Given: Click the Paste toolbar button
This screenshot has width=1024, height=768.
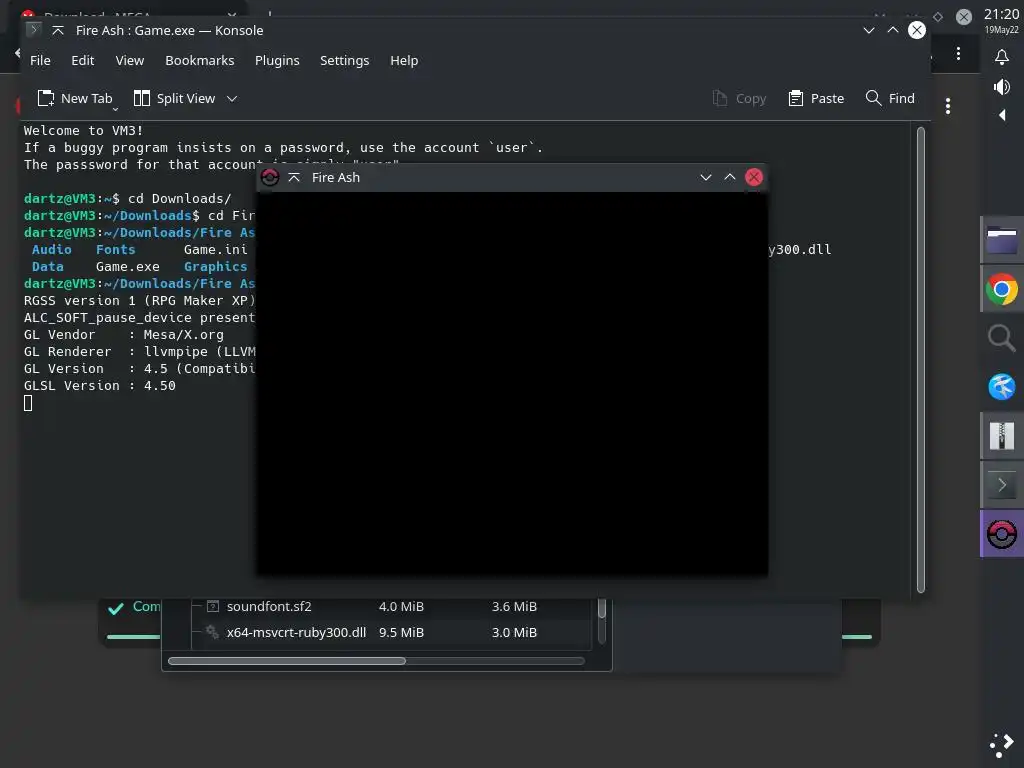Looking at the screenshot, I should (x=816, y=98).
